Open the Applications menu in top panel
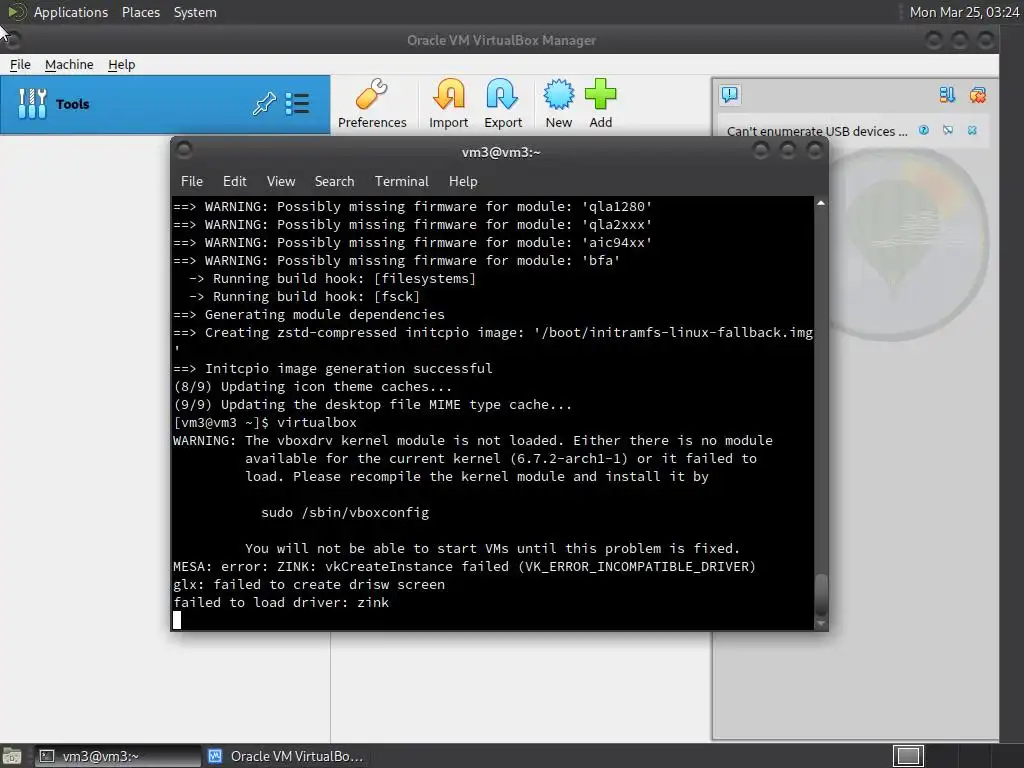The image size is (1024, 768). tap(71, 12)
